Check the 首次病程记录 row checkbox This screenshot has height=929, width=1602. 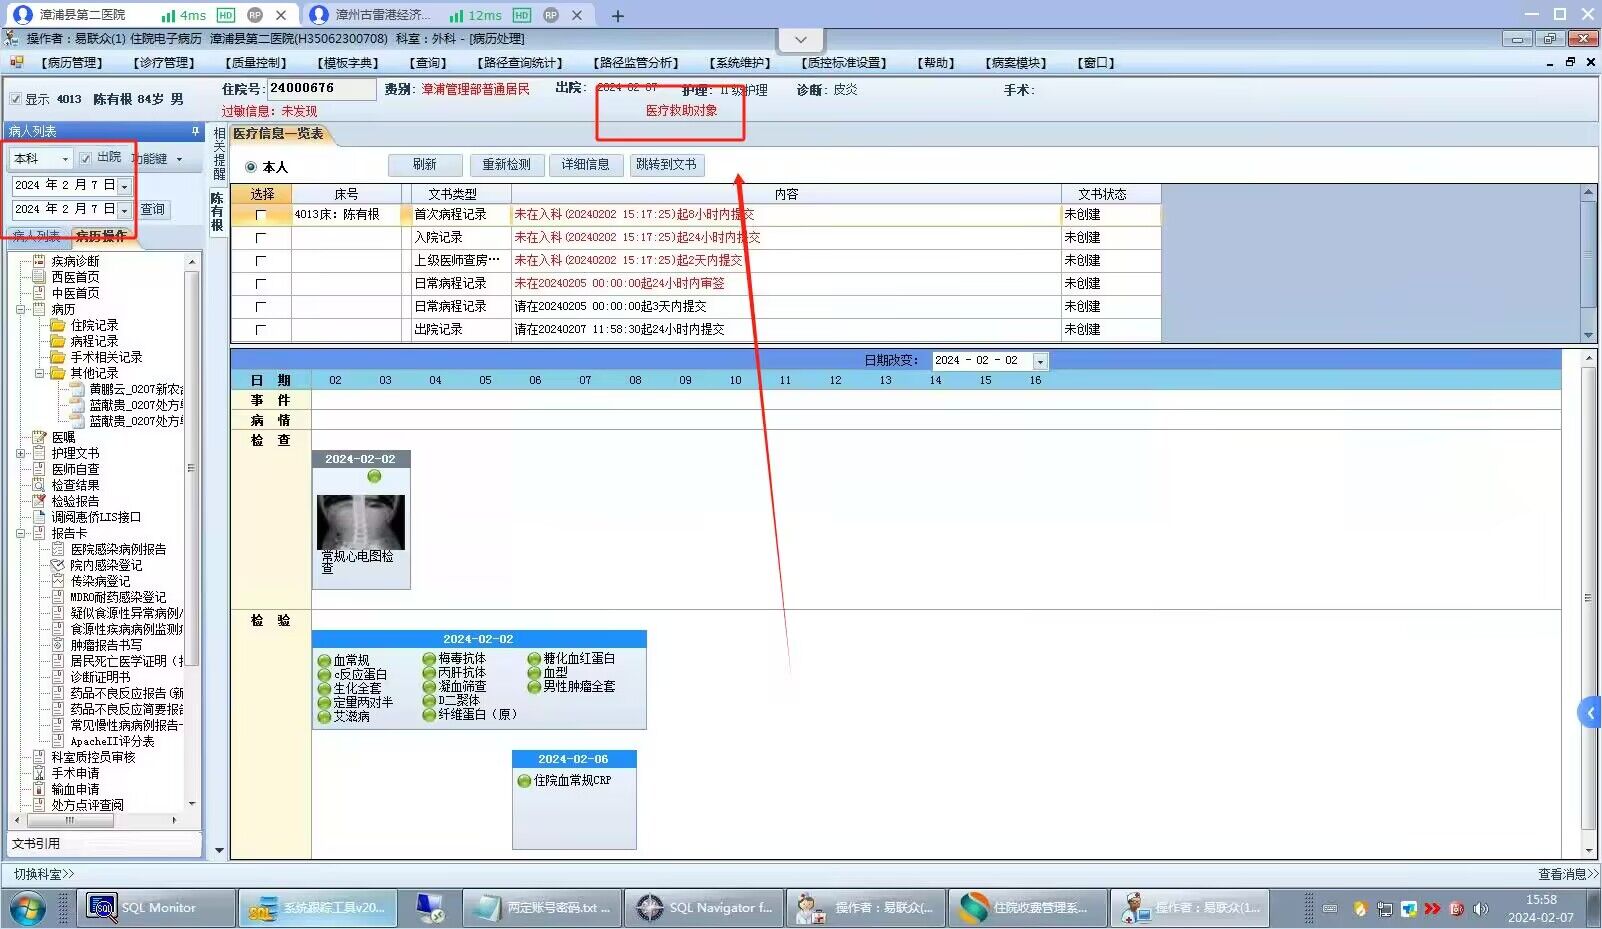point(261,215)
